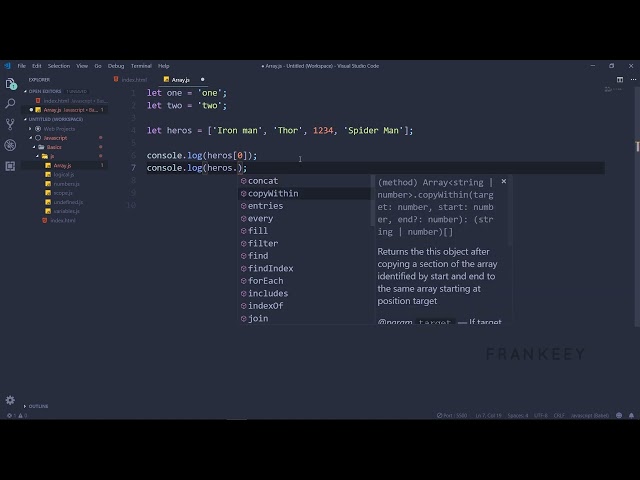Expand the Outline section
Screen dimensions: 640x480
[38, 406]
